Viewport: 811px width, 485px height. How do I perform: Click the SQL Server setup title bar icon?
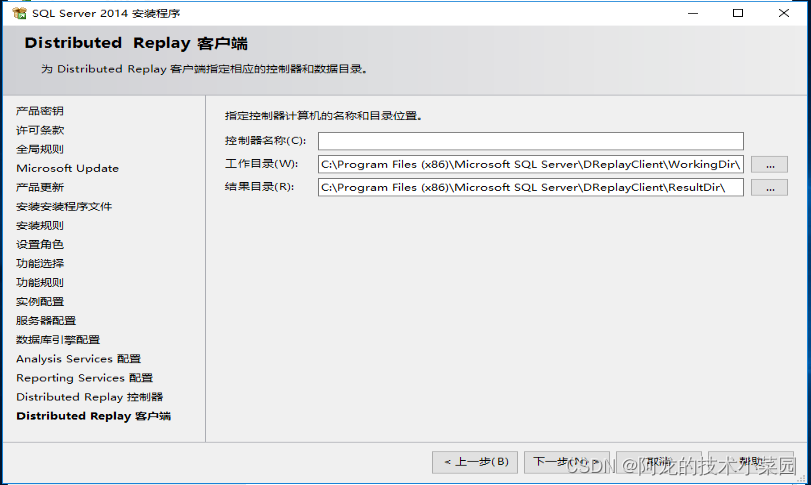click(19, 13)
